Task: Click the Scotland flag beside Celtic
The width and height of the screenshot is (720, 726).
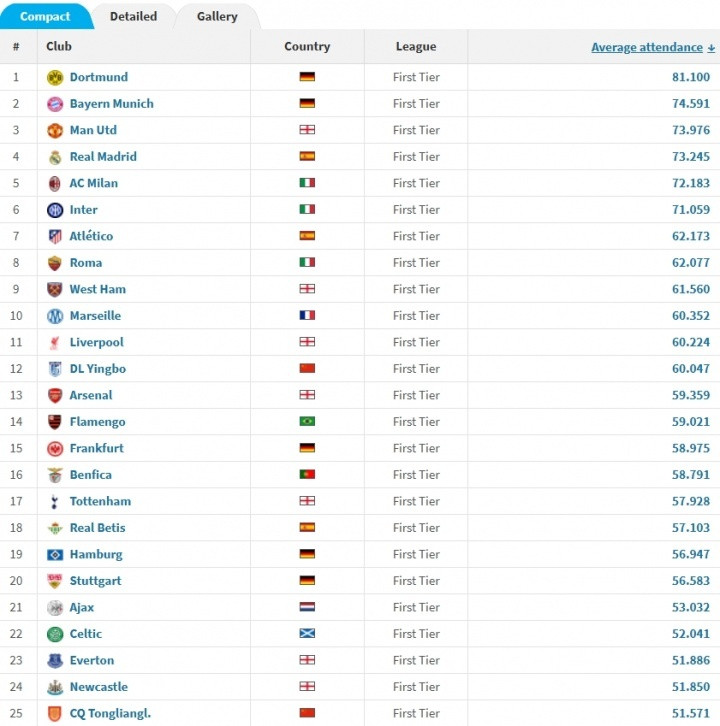Action: (307, 634)
